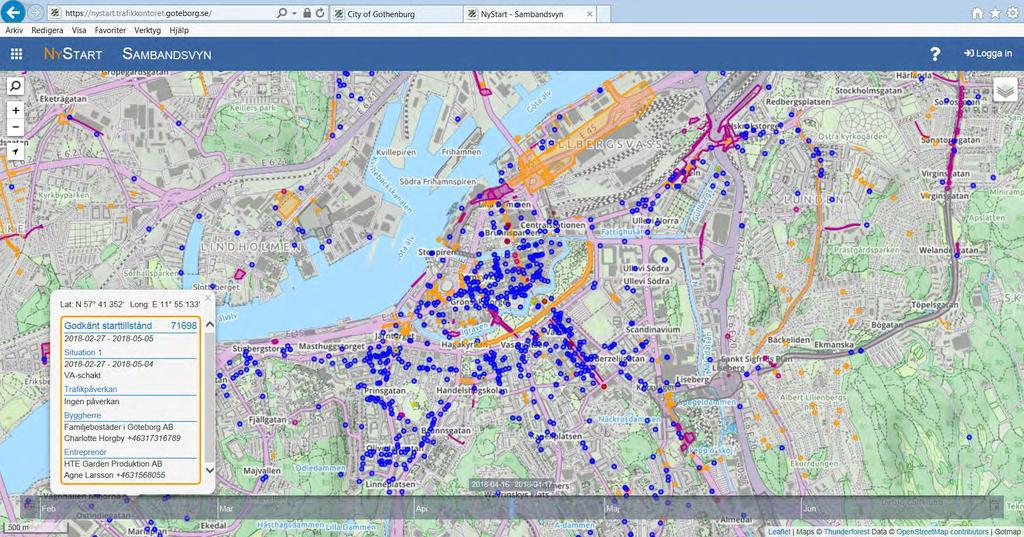Click the Sambandsvyn header title
The height and width of the screenshot is (537, 1024).
167,54
